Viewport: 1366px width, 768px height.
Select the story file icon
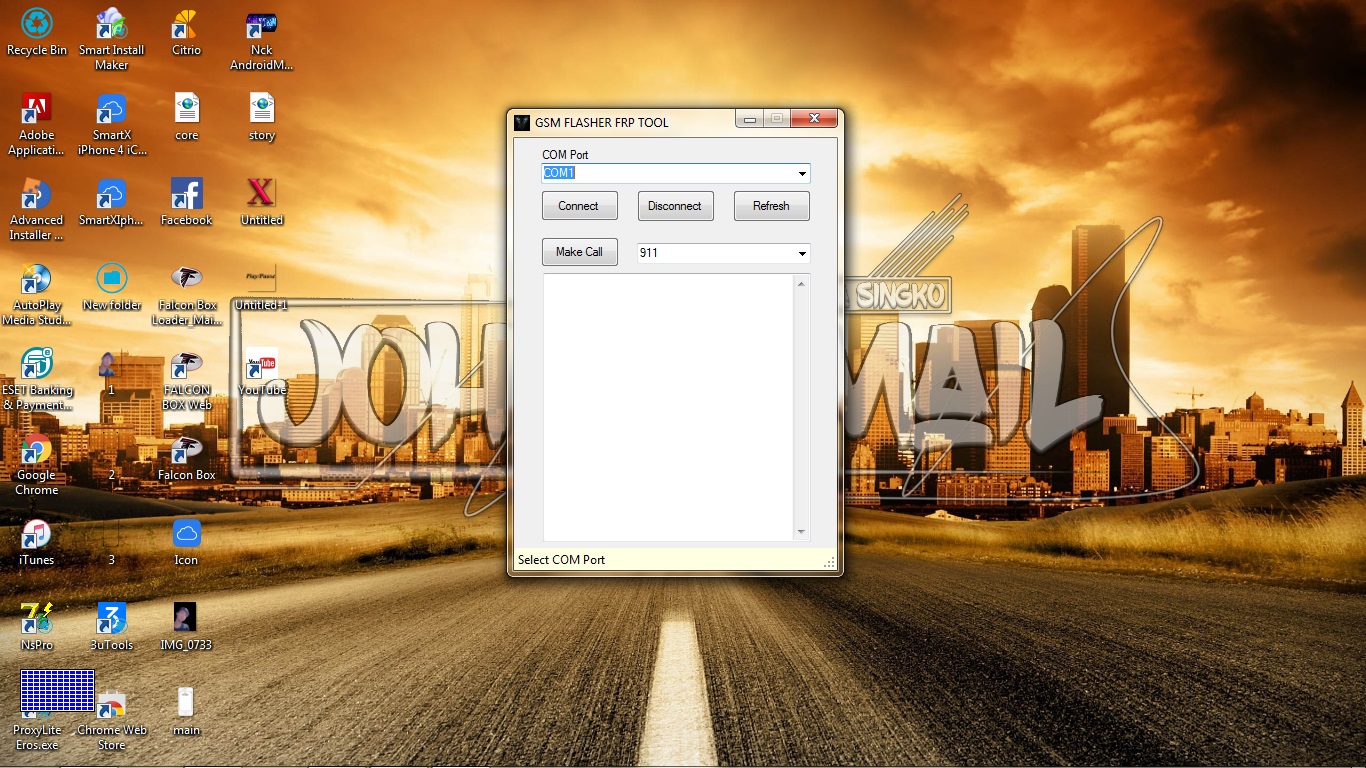coord(261,117)
